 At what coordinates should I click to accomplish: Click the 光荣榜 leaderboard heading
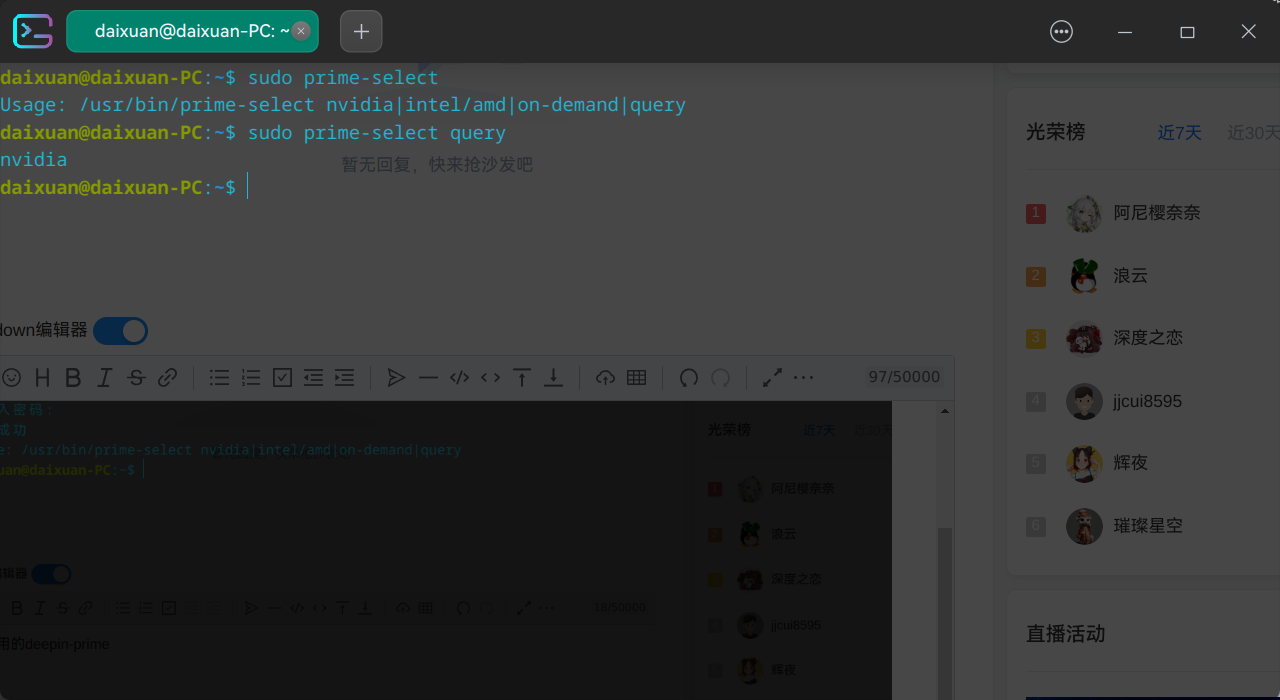point(1055,132)
